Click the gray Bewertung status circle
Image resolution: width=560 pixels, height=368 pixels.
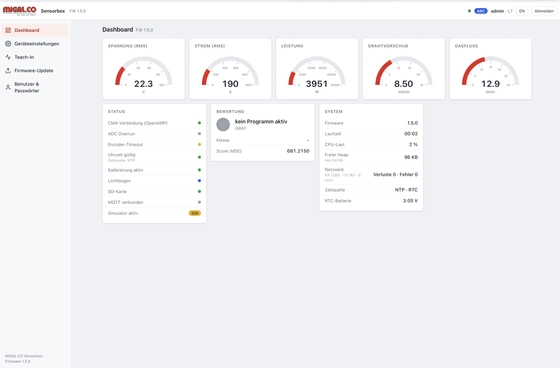223,124
